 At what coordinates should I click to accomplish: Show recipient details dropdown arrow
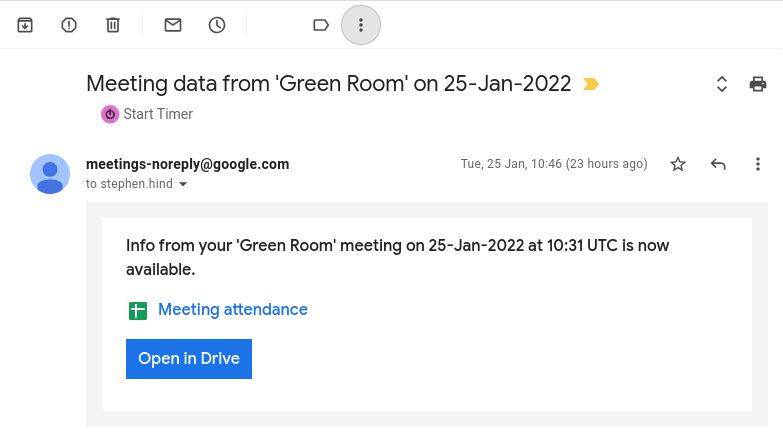click(x=183, y=184)
